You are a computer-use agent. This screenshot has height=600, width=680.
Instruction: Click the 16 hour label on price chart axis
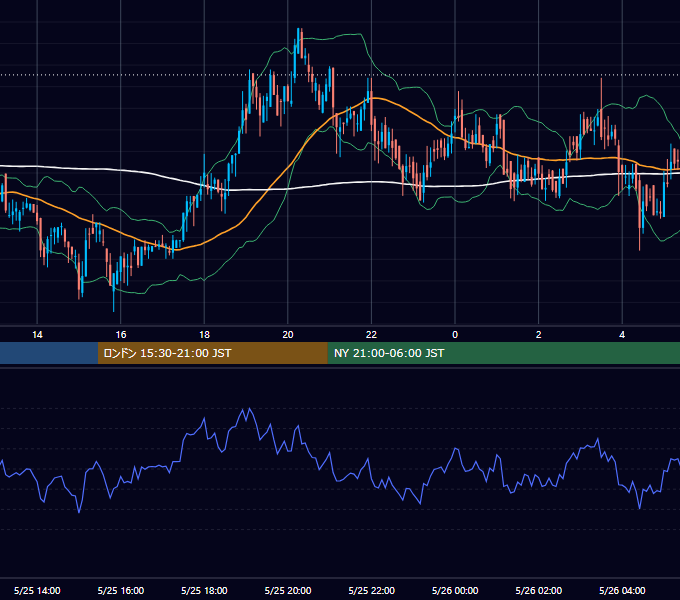coord(121,335)
